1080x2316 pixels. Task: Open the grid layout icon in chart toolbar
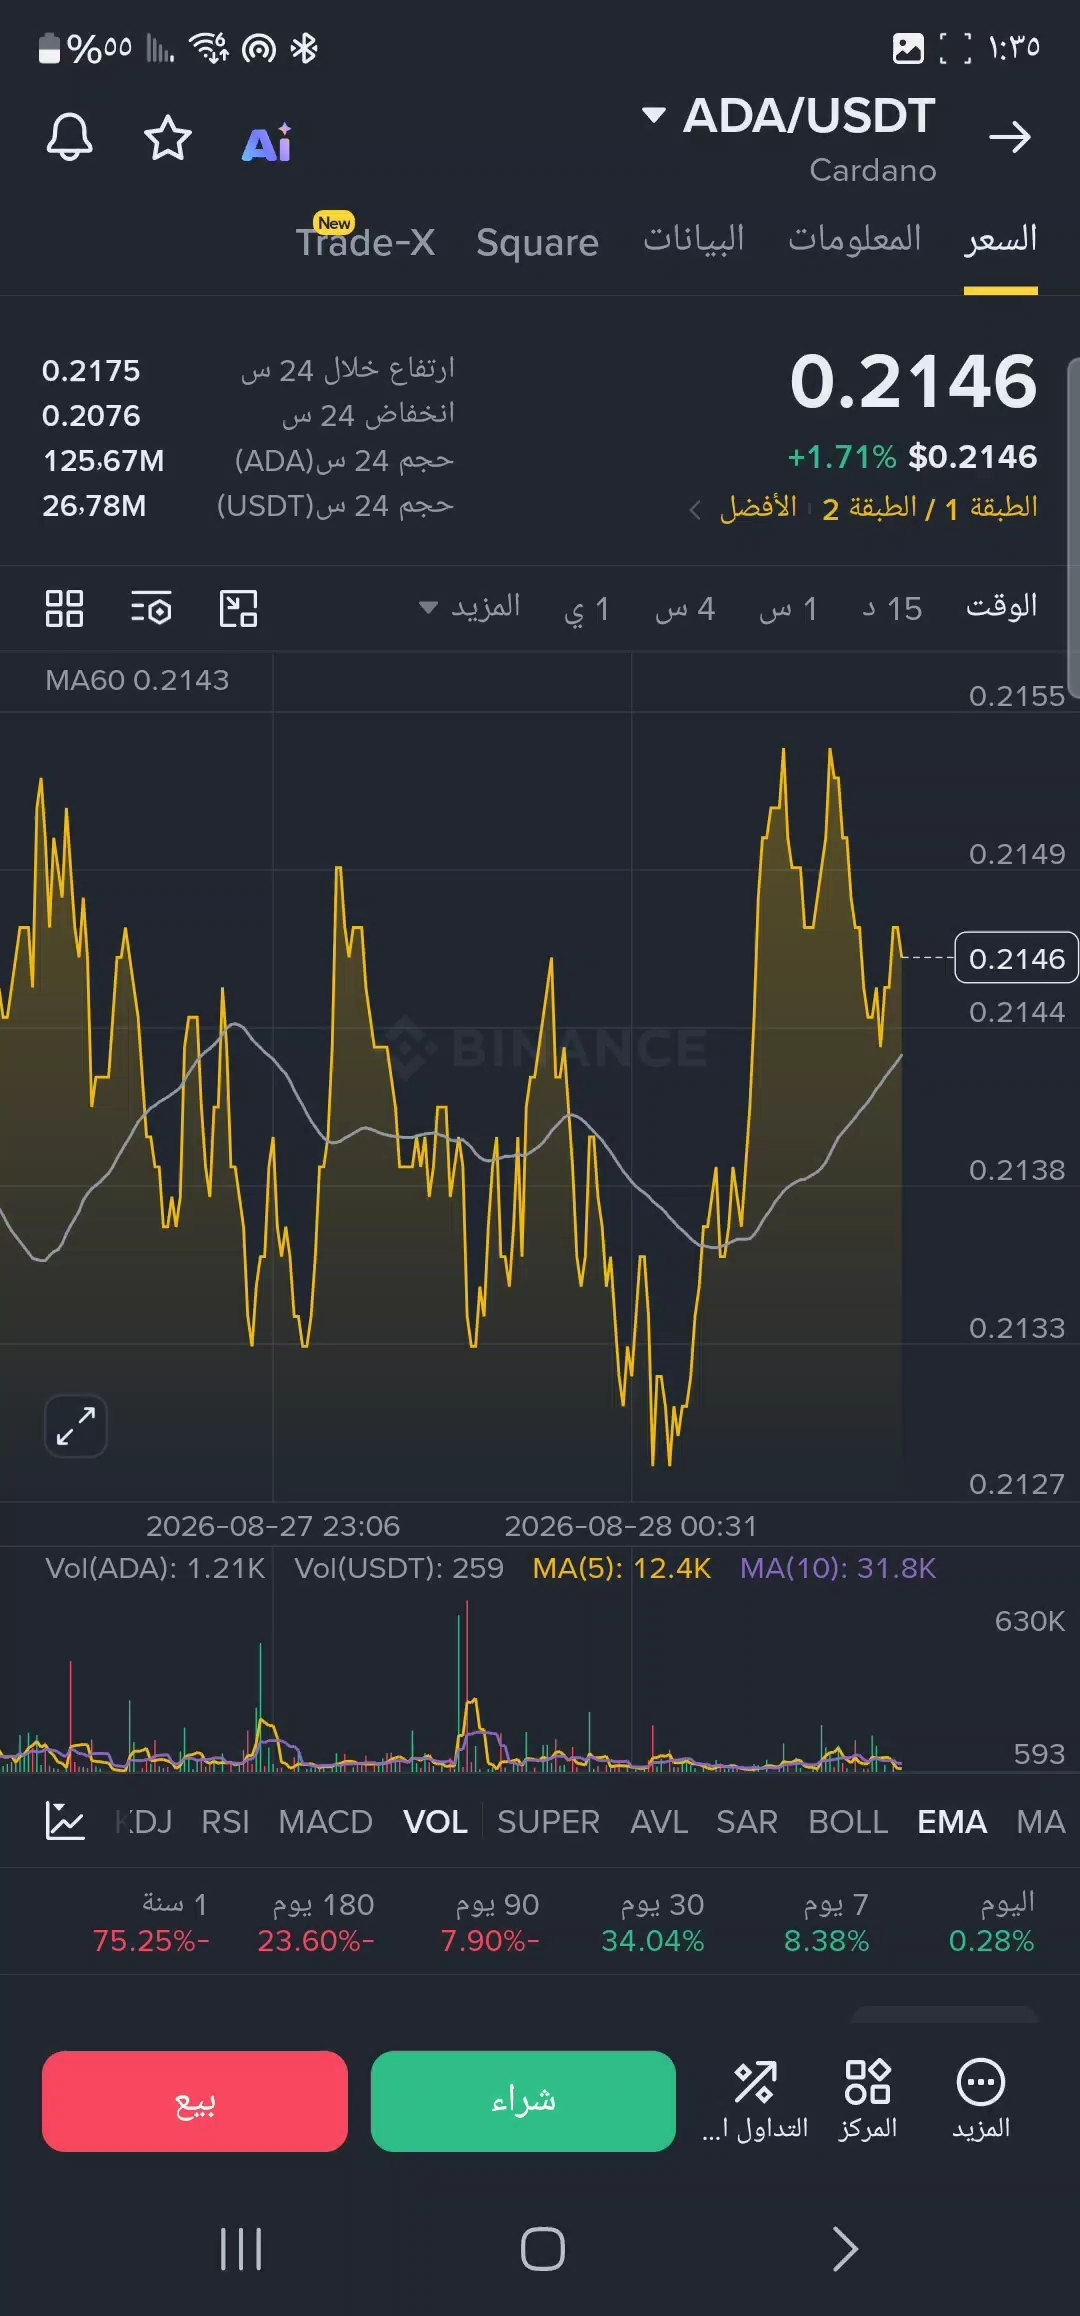(64, 608)
